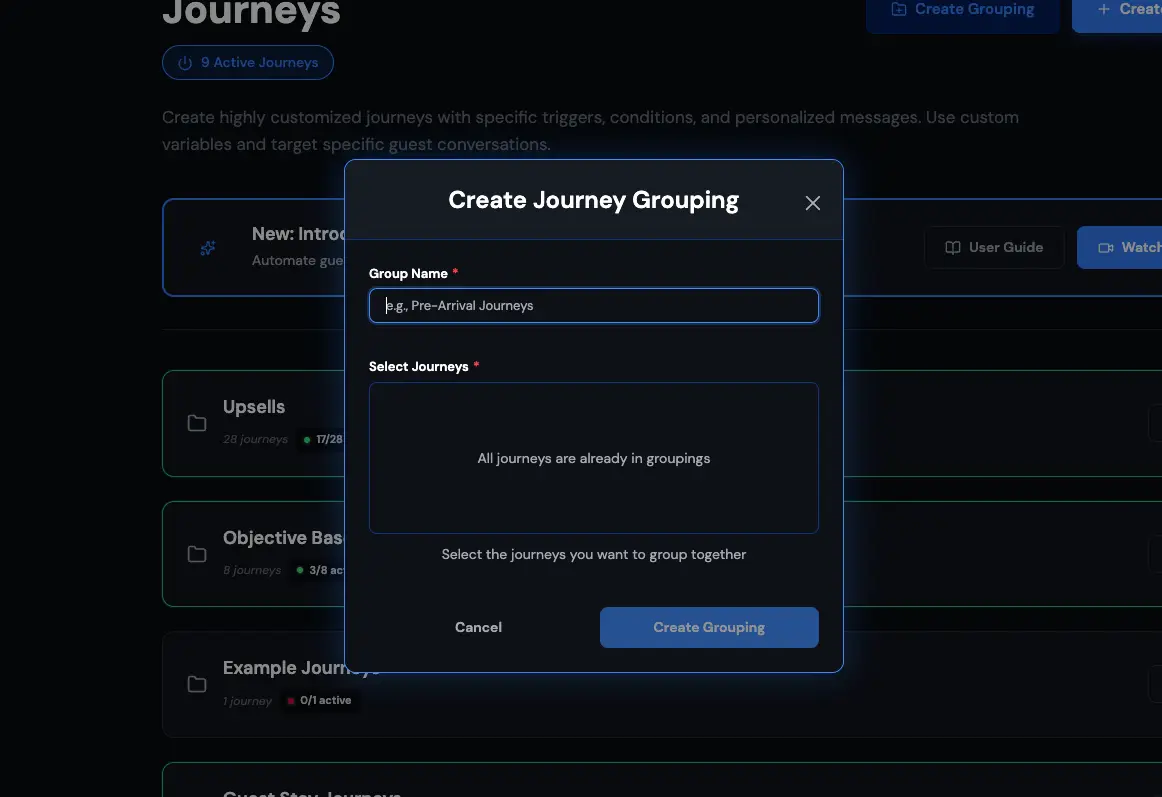Click the plus icon on the Create button

tap(1103, 8)
